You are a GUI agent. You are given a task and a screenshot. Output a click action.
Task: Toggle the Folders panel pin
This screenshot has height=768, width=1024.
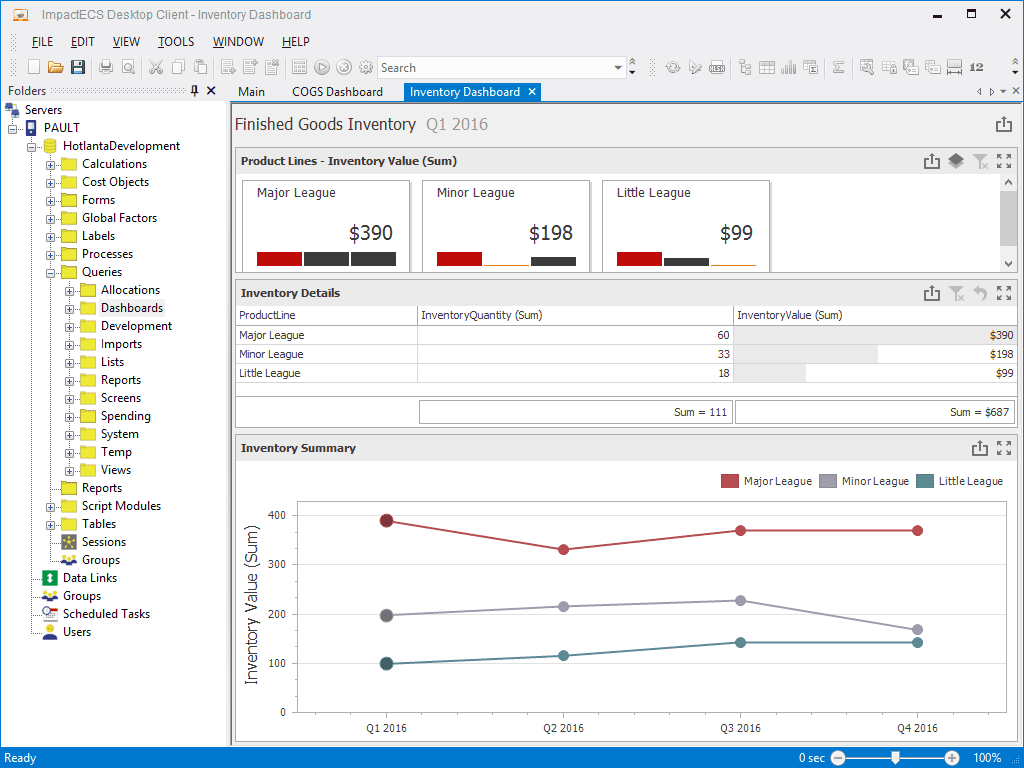click(194, 91)
